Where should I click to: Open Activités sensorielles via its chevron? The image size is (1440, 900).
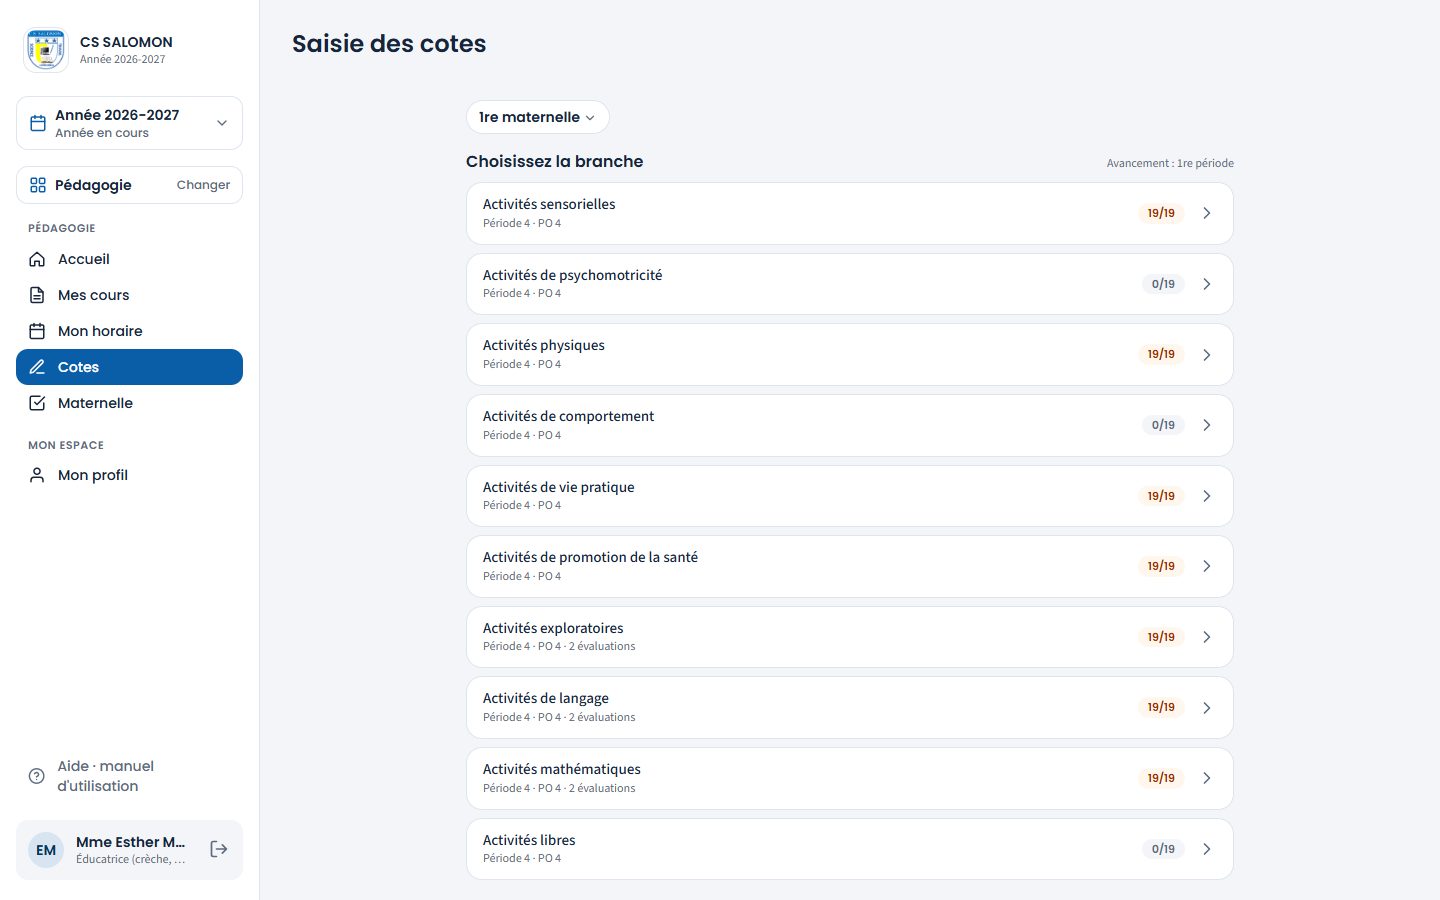point(1207,213)
